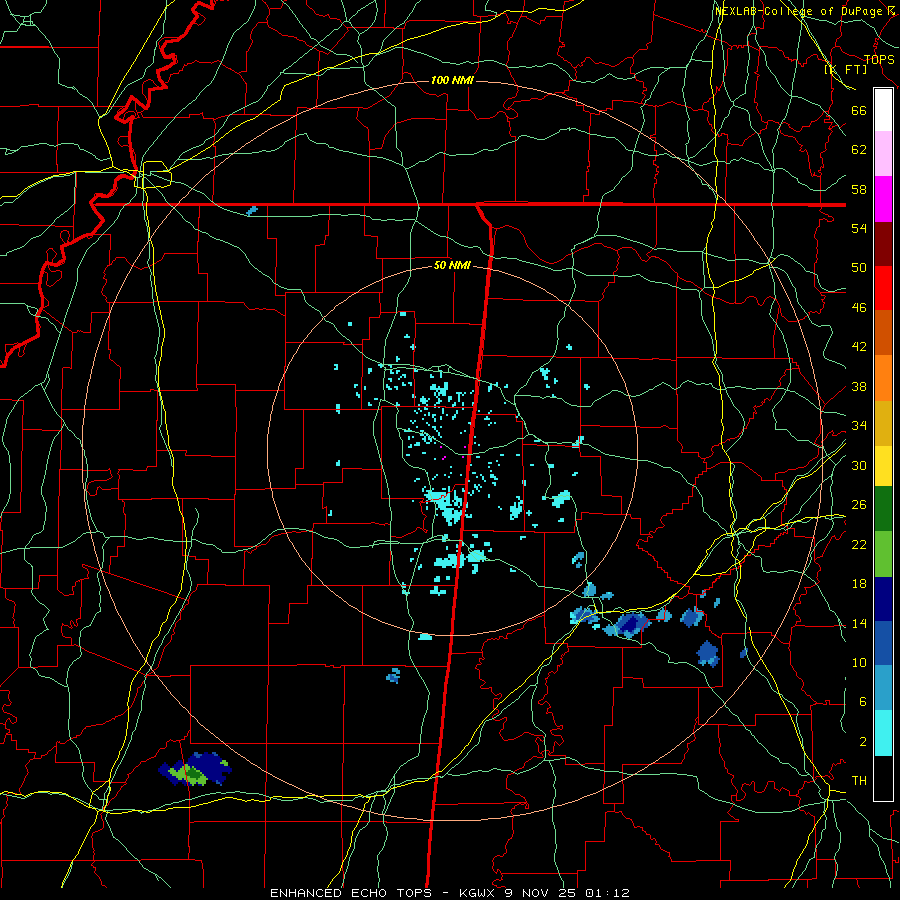Click the white swatch in the tops legend
This screenshot has height=900, width=900.
point(883,110)
